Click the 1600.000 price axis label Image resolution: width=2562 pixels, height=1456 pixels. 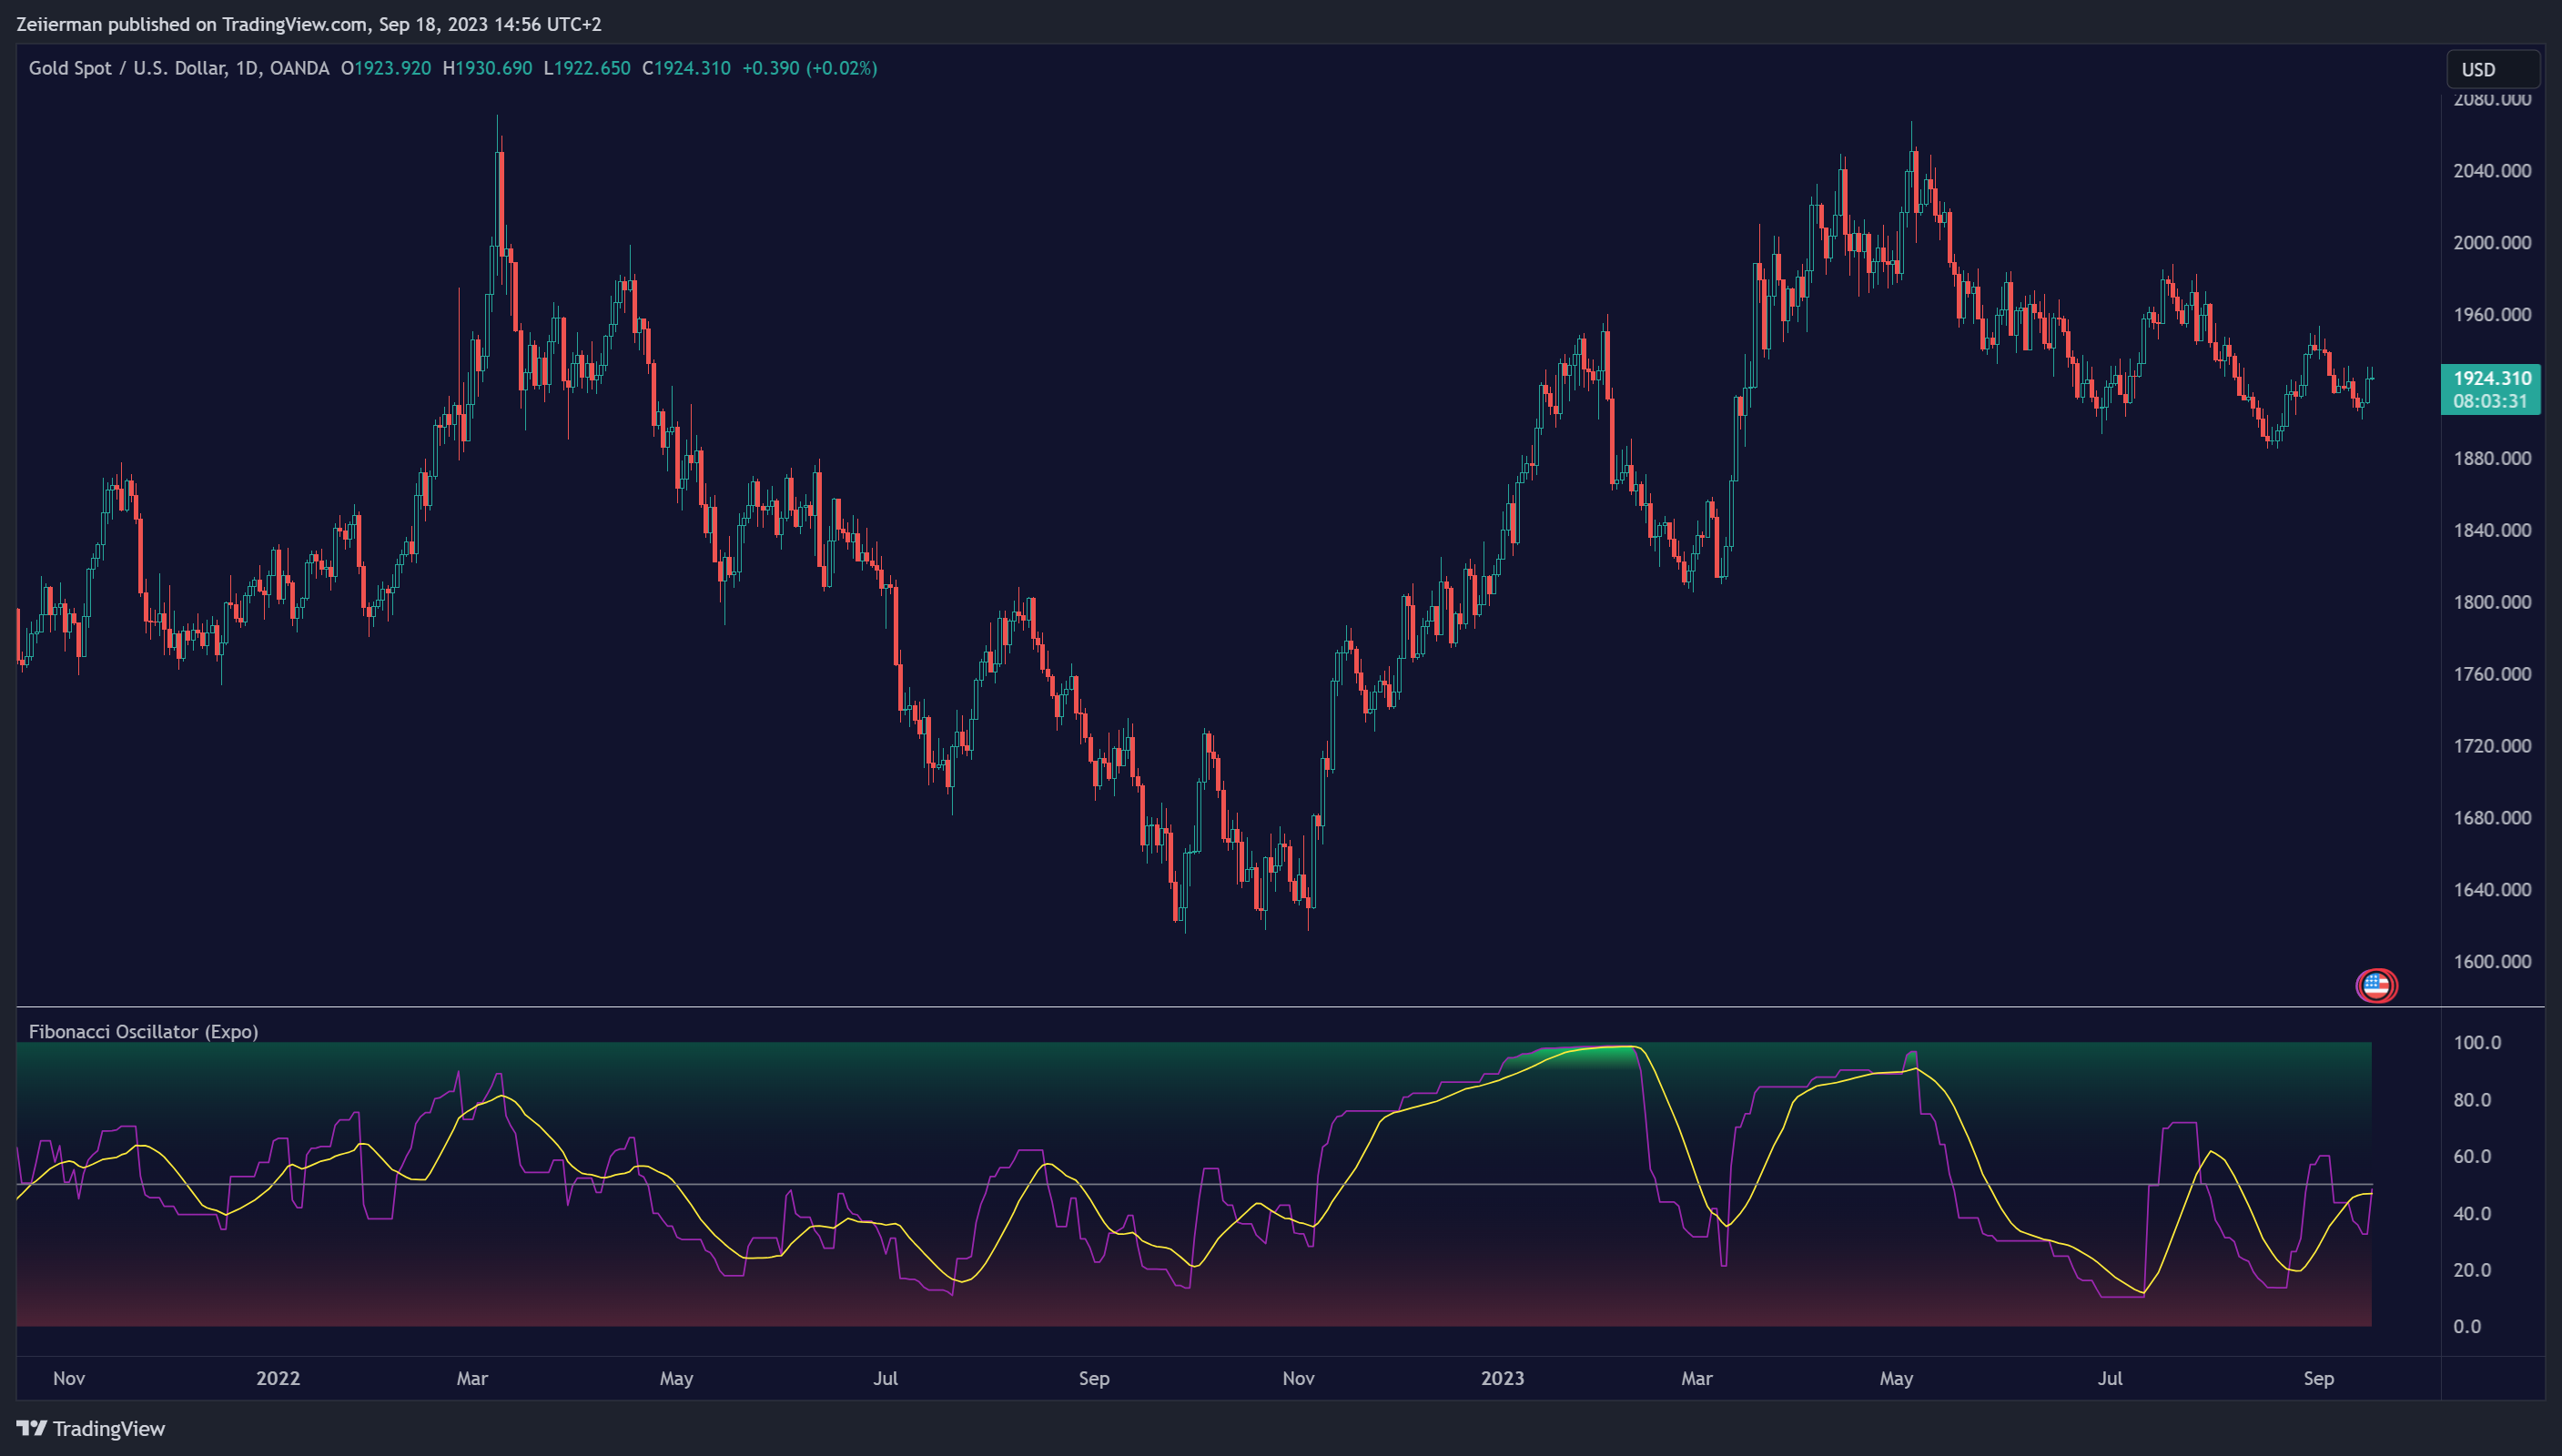pos(2492,961)
